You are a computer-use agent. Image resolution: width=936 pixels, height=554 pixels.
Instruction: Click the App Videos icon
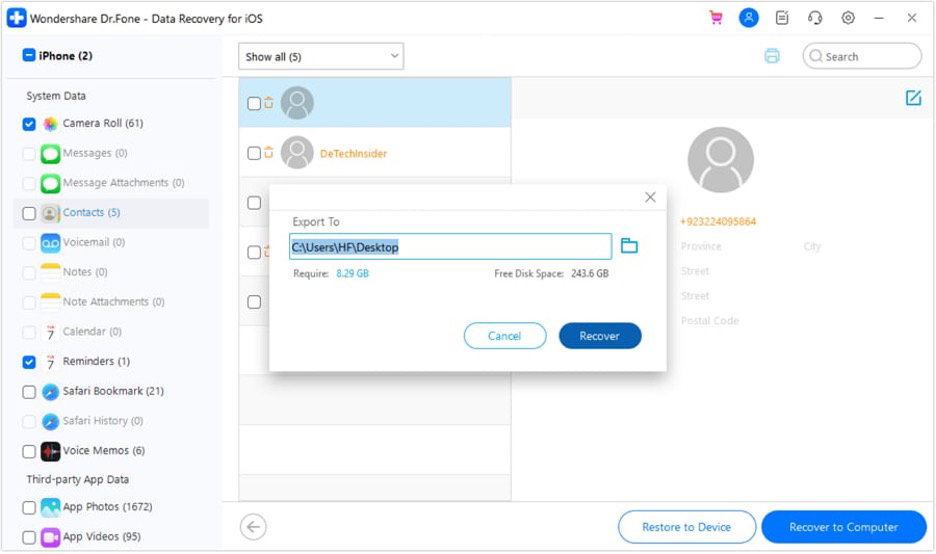coord(50,537)
